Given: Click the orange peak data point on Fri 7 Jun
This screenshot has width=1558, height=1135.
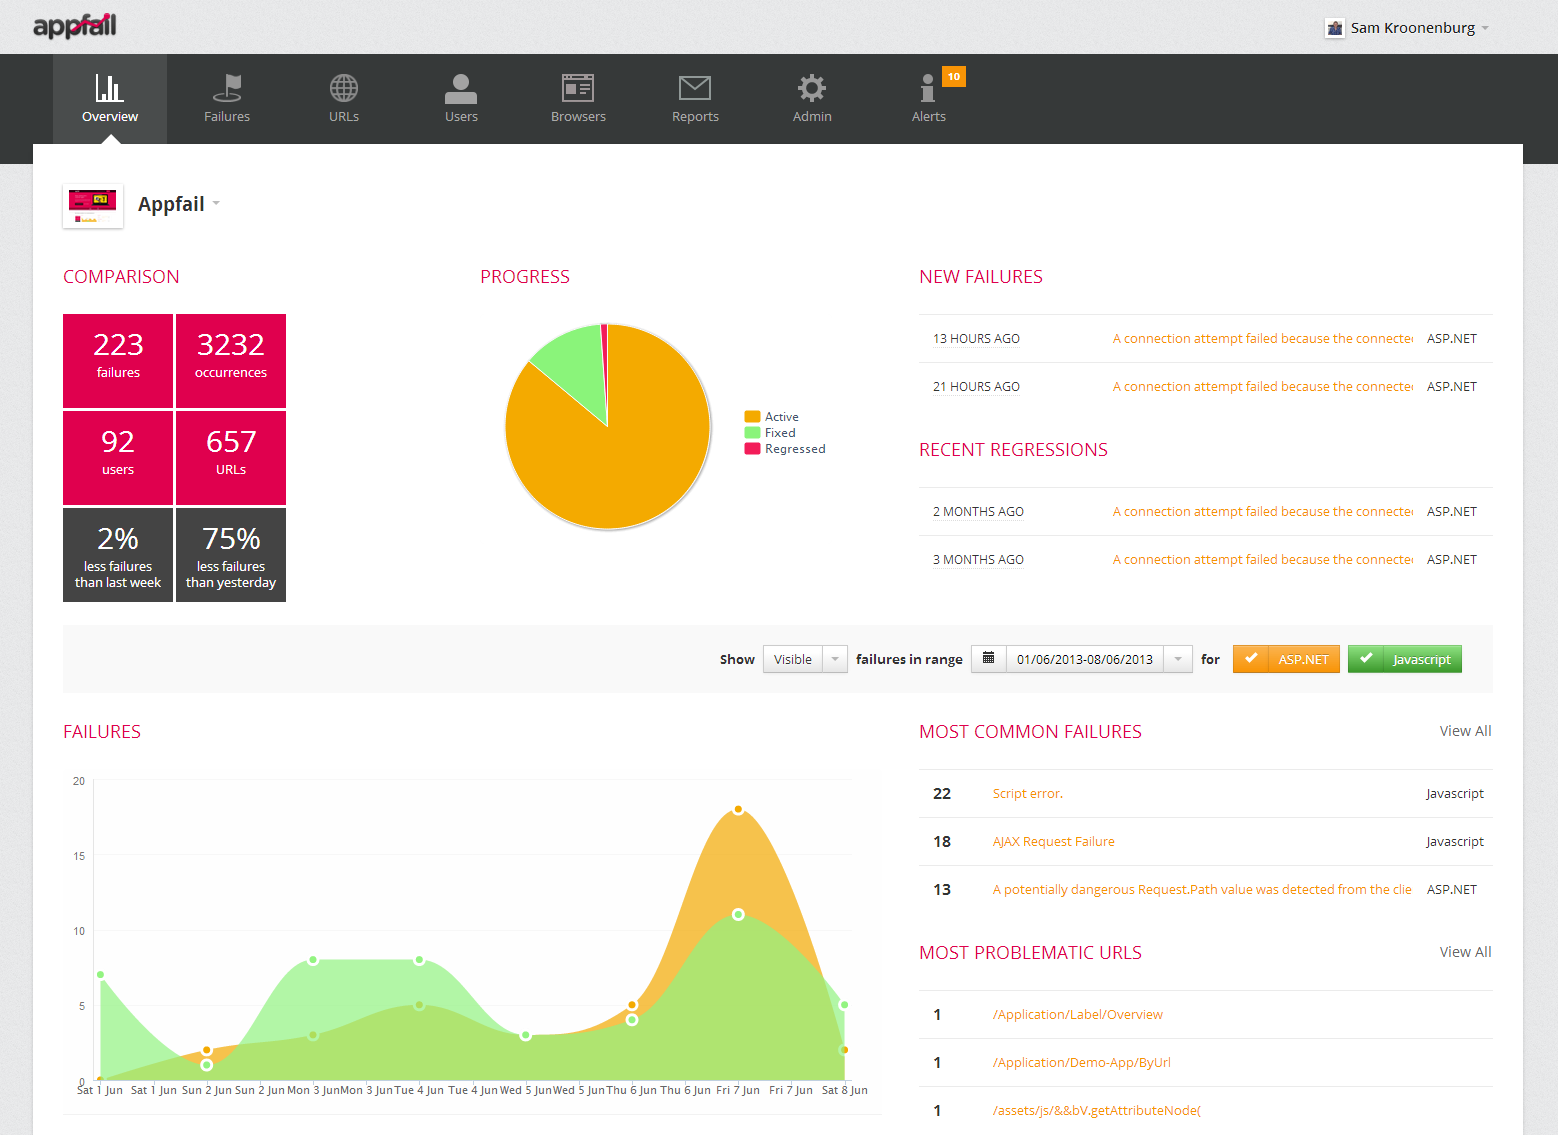Looking at the screenshot, I should tap(738, 809).
